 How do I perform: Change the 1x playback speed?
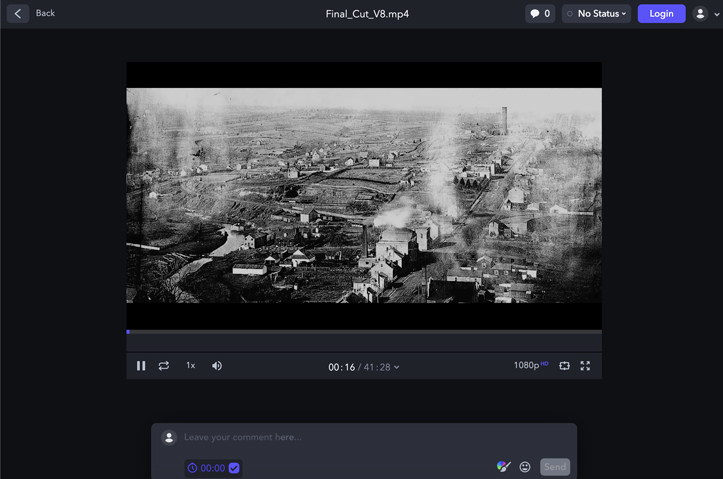(190, 366)
